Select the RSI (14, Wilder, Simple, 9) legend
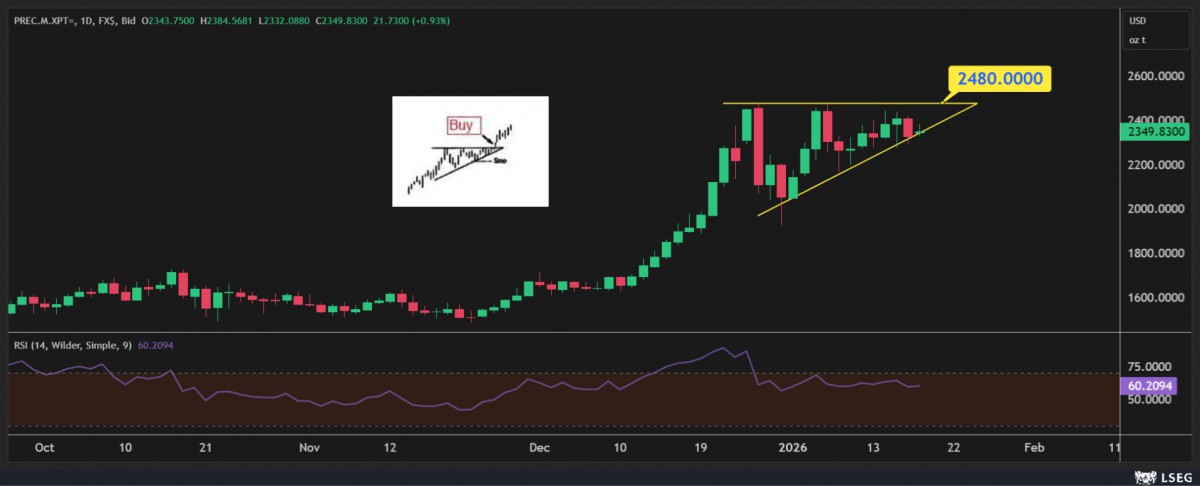The image size is (1200, 486). [x=72, y=345]
